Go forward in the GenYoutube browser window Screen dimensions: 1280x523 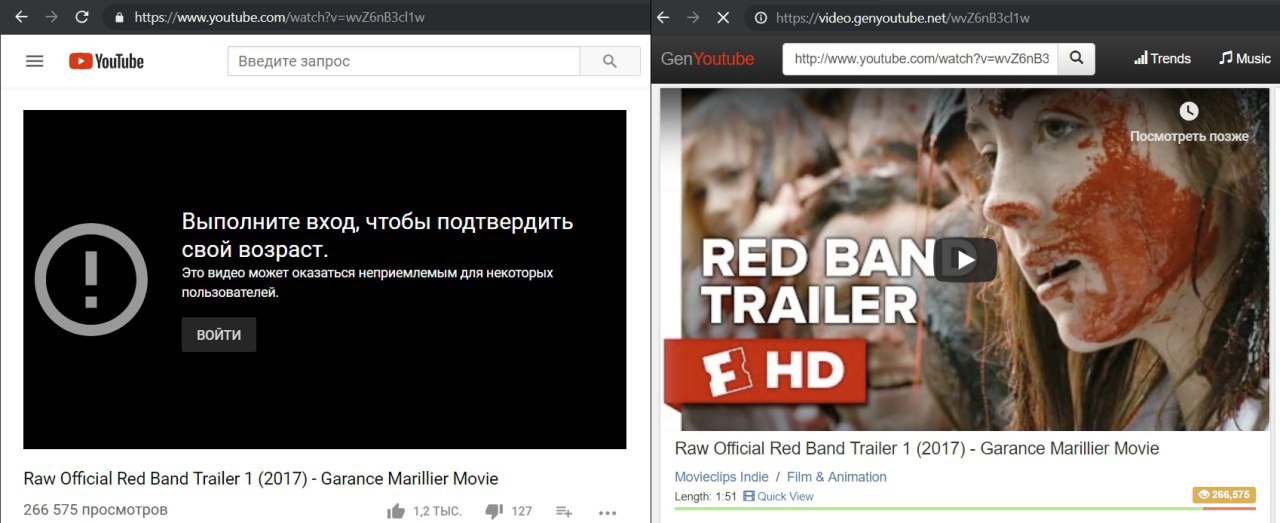(692, 17)
